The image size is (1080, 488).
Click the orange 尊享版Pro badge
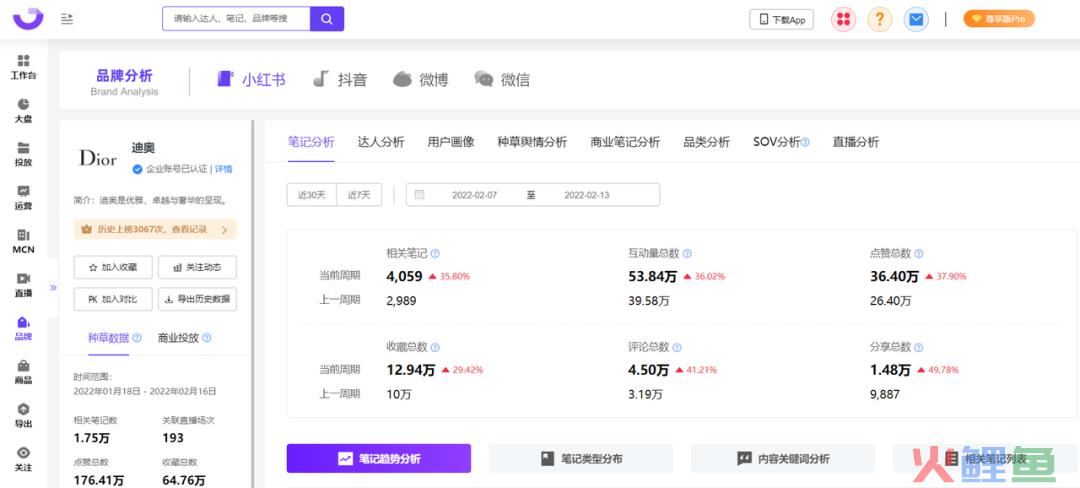pos(999,19)
